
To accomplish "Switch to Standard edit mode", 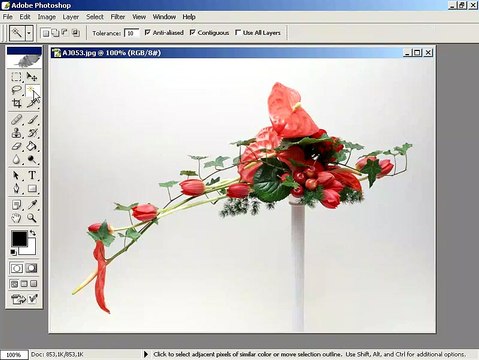I will pos(17,268).
